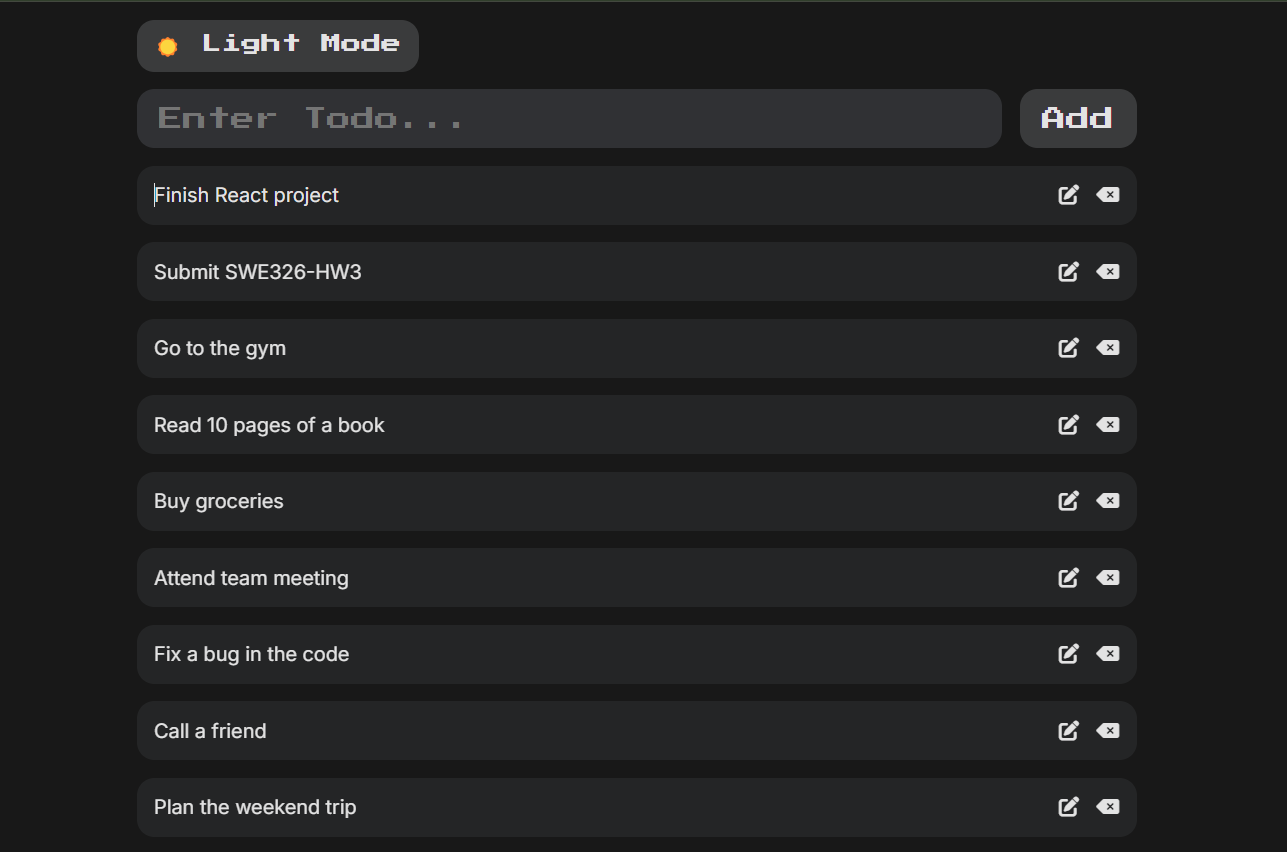This screenshot has width=1287, height=852.
Task: Remove the 'Plan the weekend trip' todo
Action: point(1107,807)
